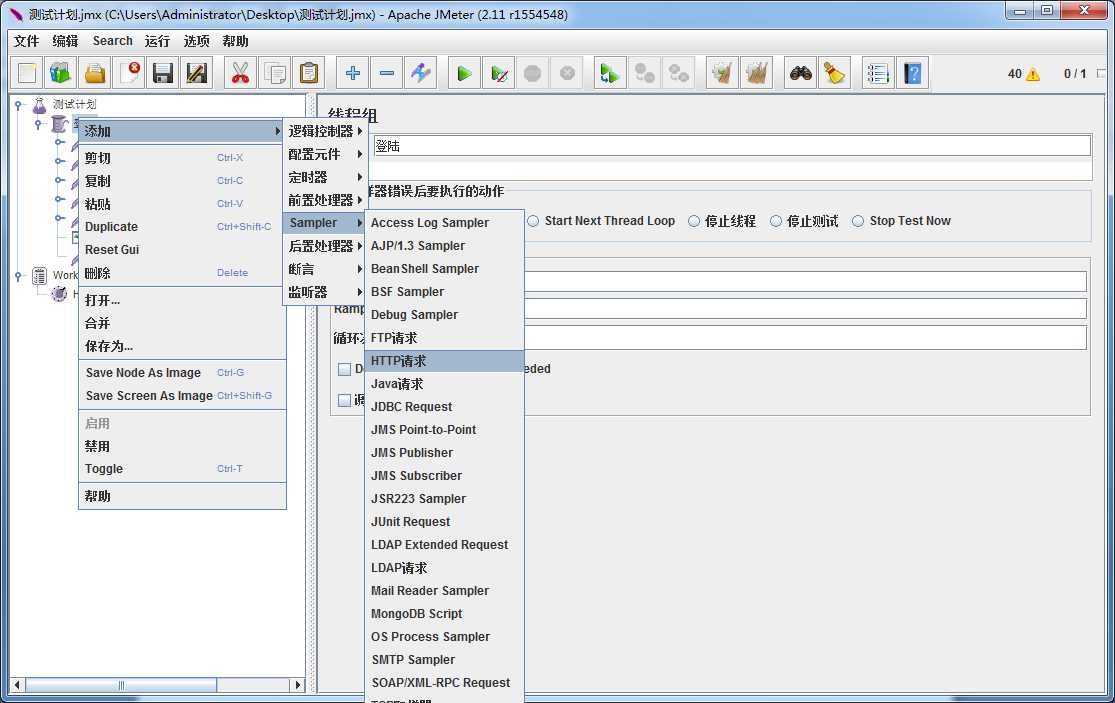Click the Close test plan icon
The width and height of the screenshot is (1115, 703).
129,73
